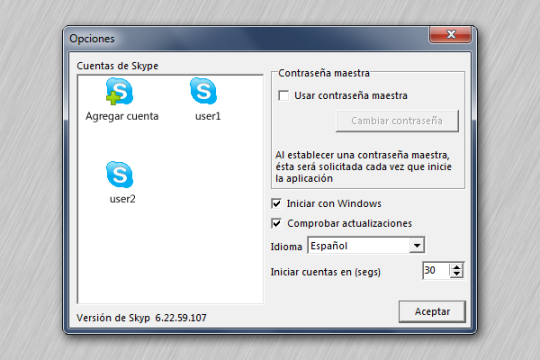Increase seconds with spinner up arrow

click(457, 267)
